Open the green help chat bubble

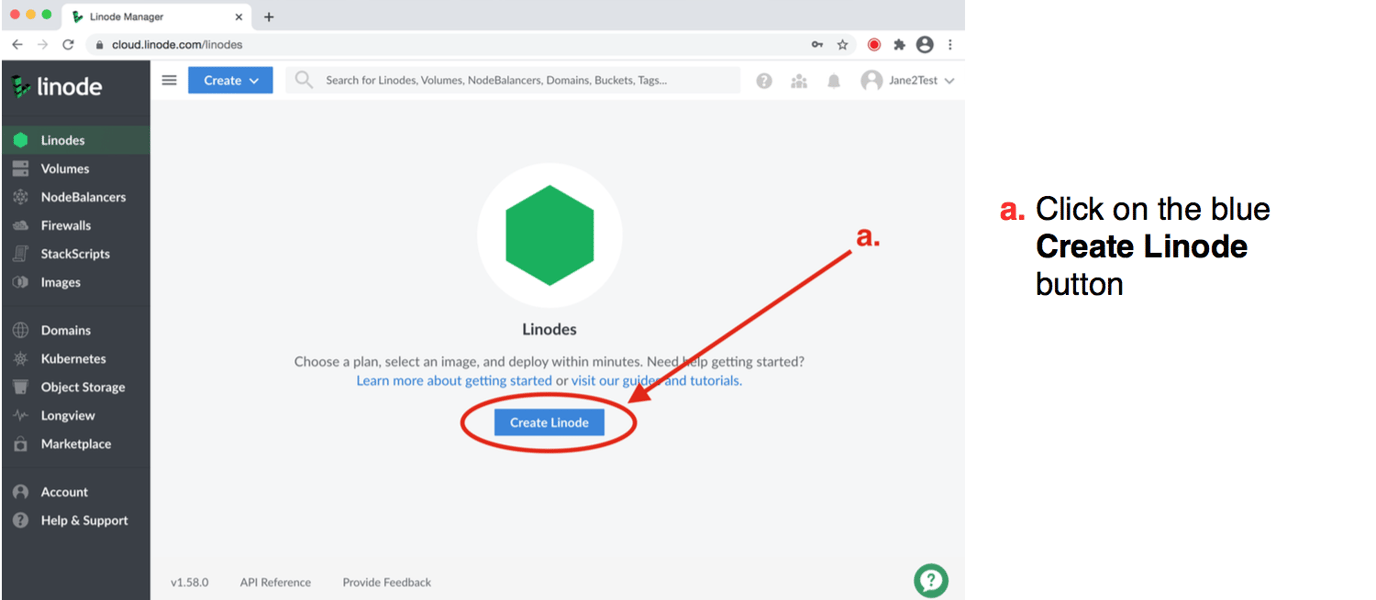click(930, 580)
